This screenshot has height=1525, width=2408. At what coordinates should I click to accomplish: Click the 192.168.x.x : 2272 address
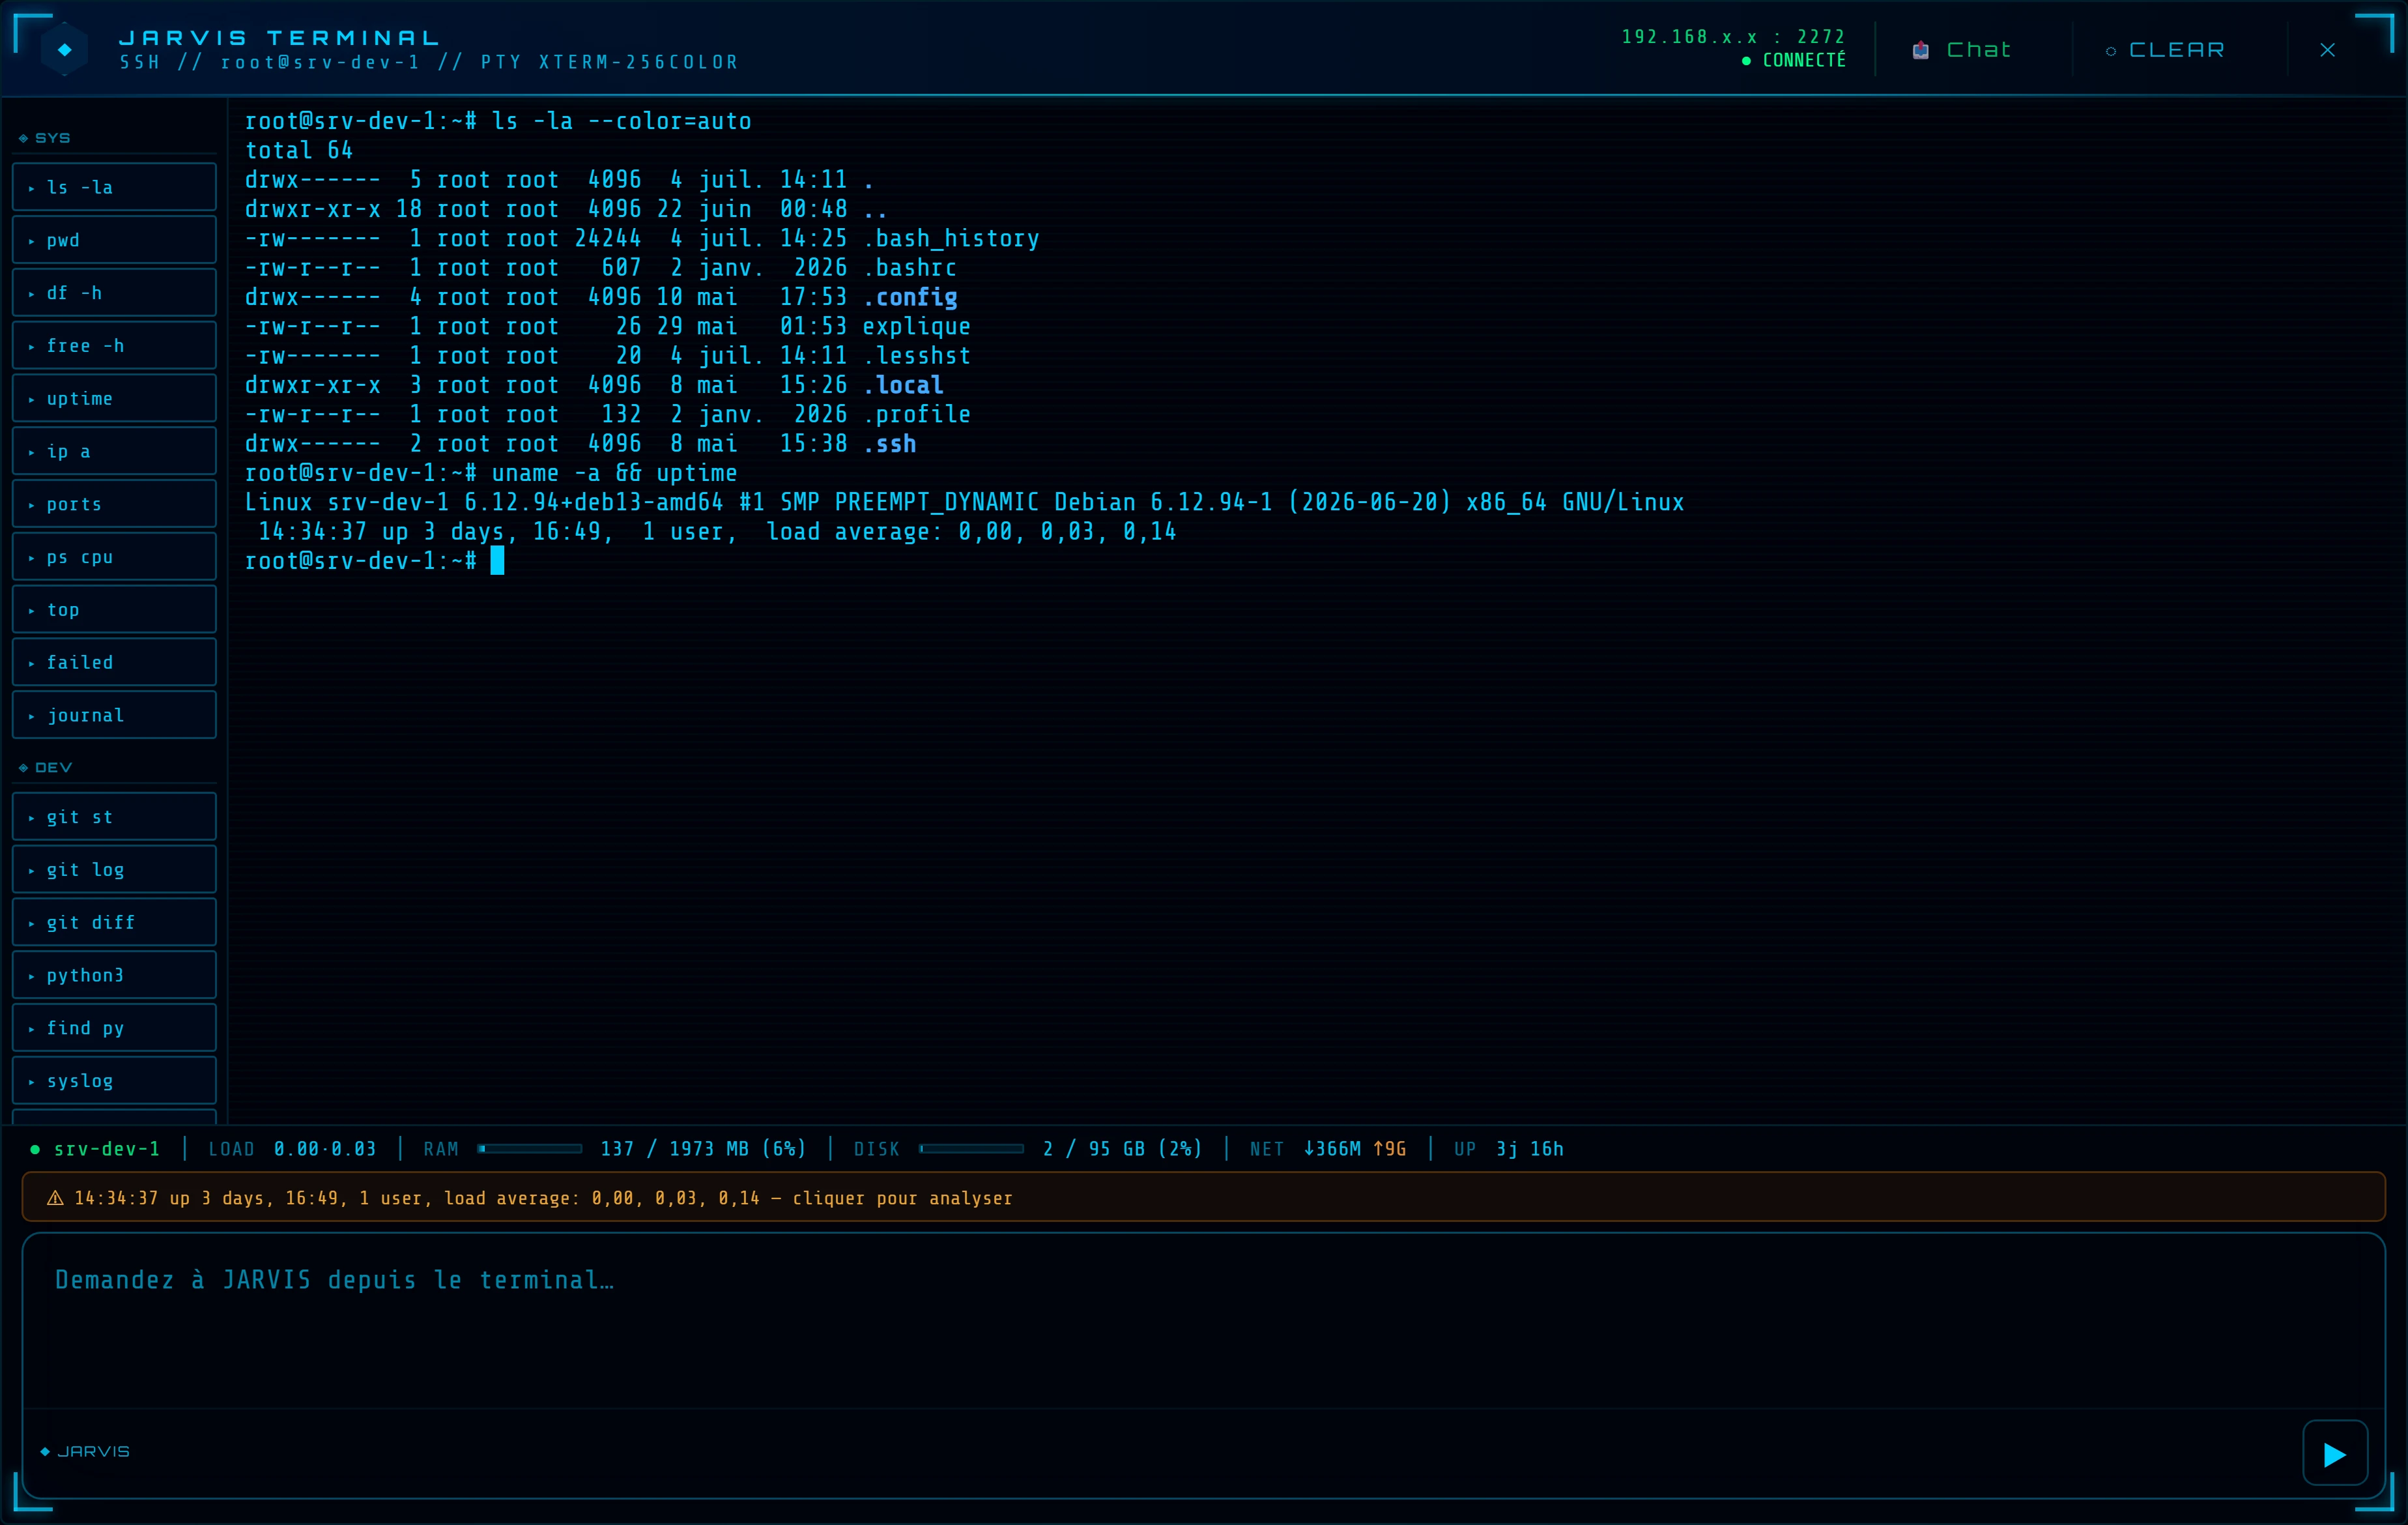tap(1733, 37)
